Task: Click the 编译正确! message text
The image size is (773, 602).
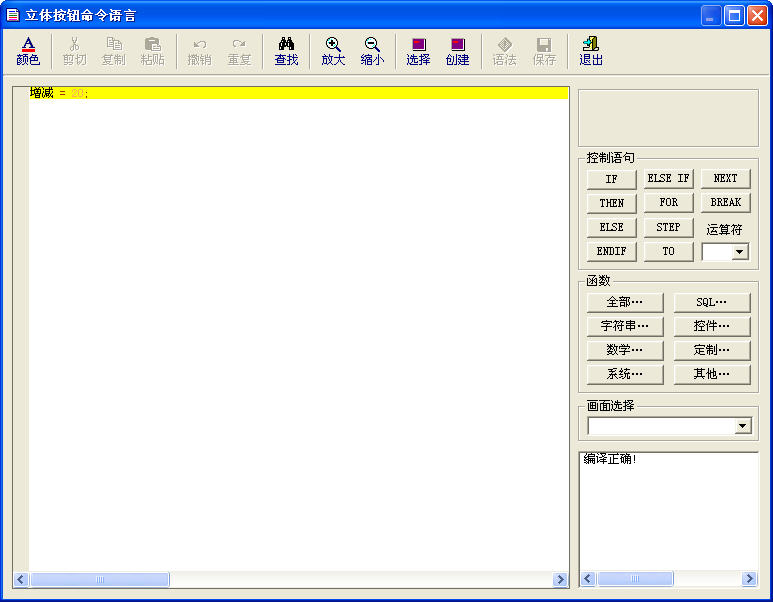Action: (x=610, y=459)
